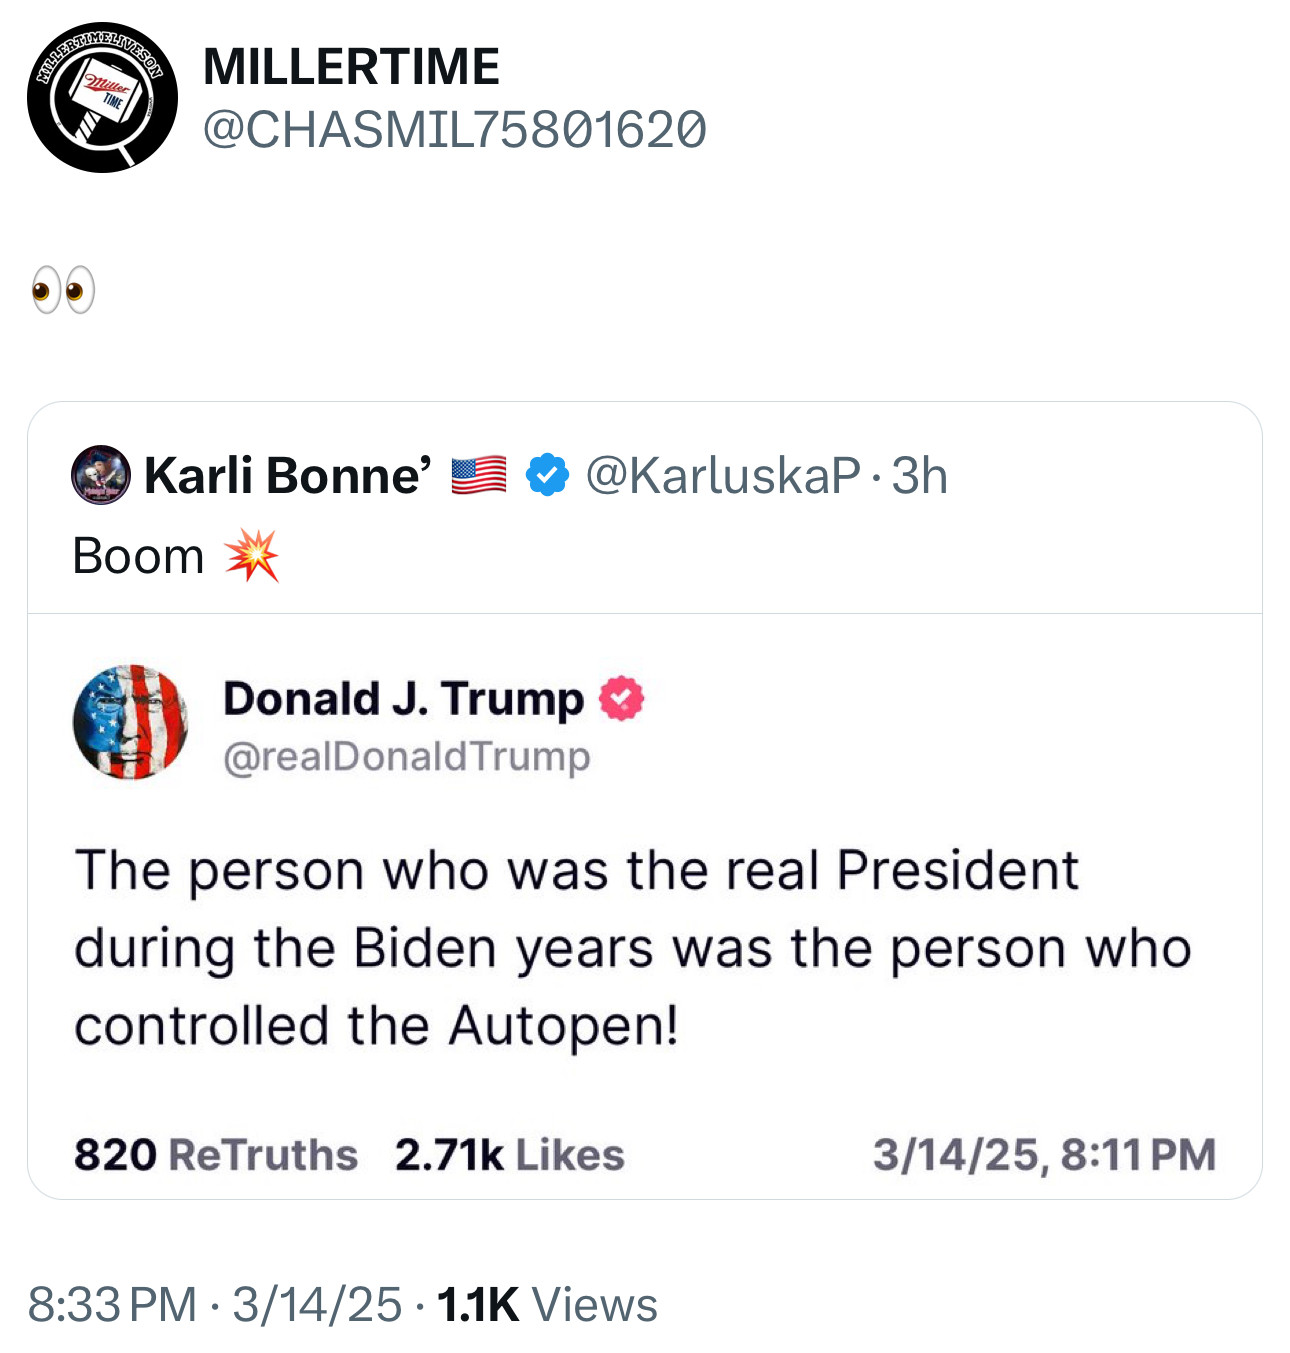1290x1353 pixels.
Task: Open the MILLERTIME display name
Action: coord(351,67)
